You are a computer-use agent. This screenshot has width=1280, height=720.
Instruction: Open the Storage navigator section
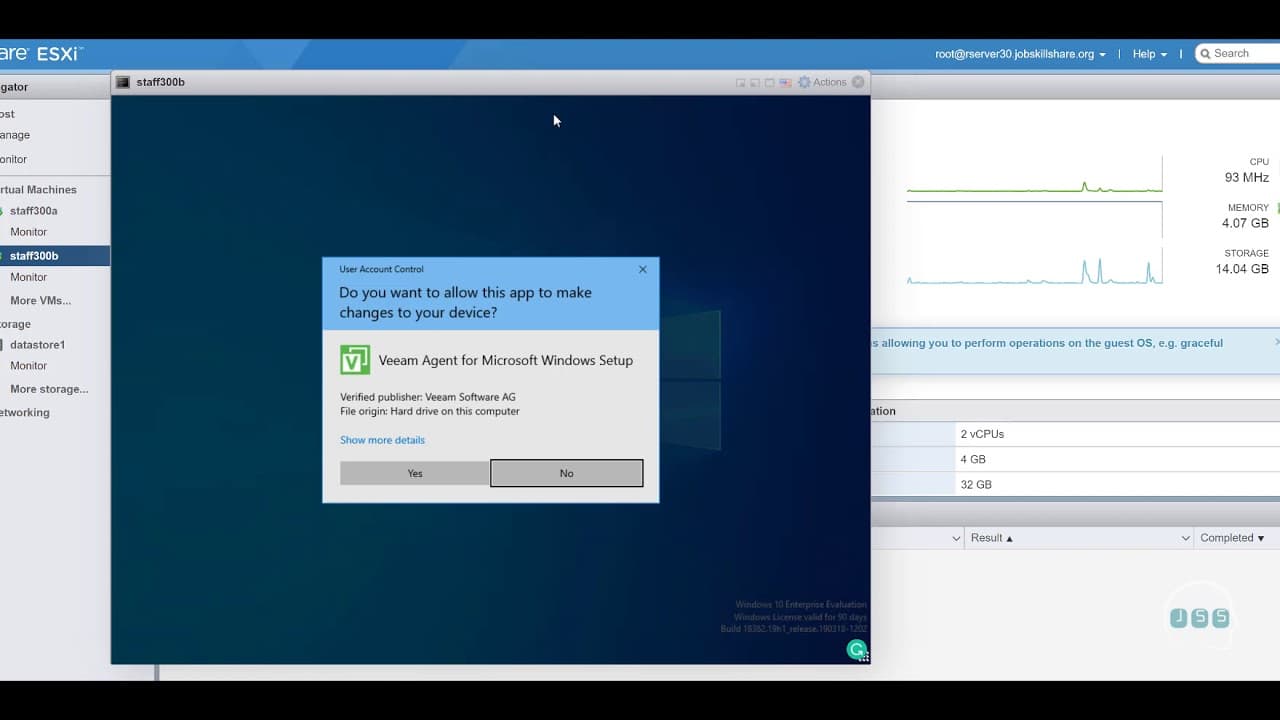(16, 324)
